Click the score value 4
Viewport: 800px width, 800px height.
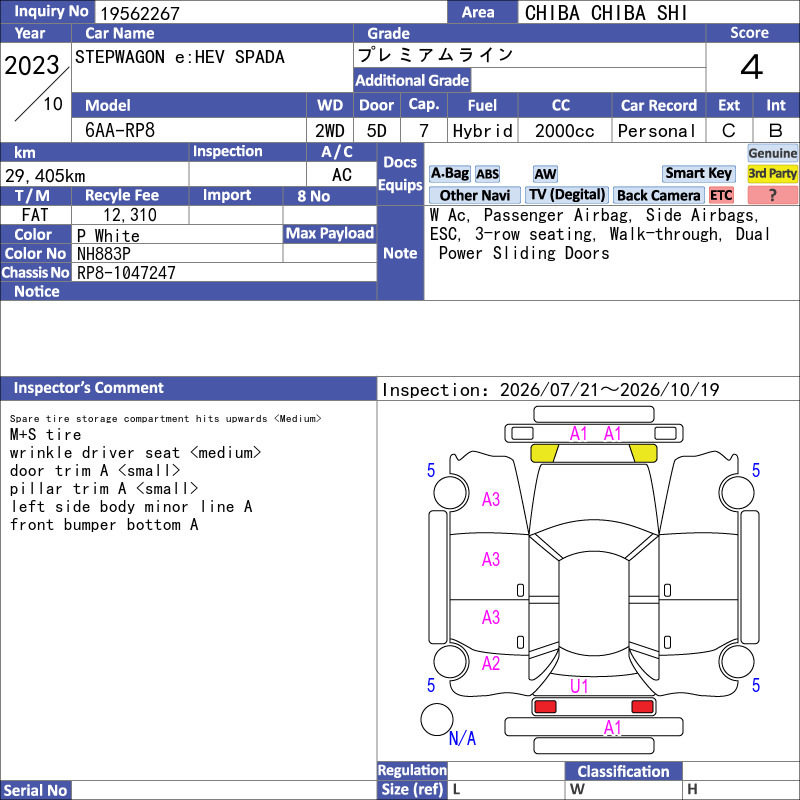click(x=752, y=67)
